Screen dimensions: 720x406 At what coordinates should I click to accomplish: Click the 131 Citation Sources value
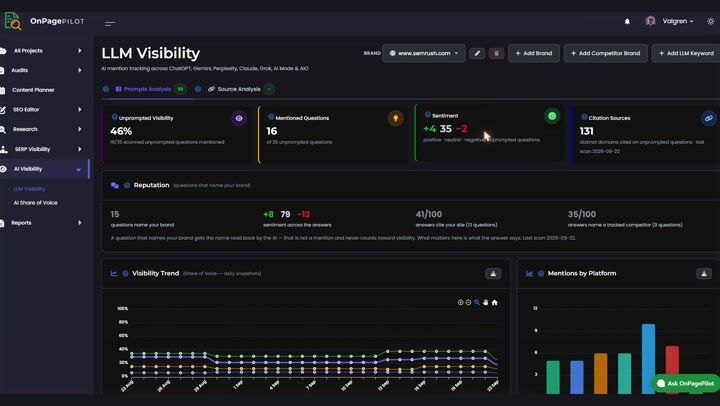tap(586, 131)
